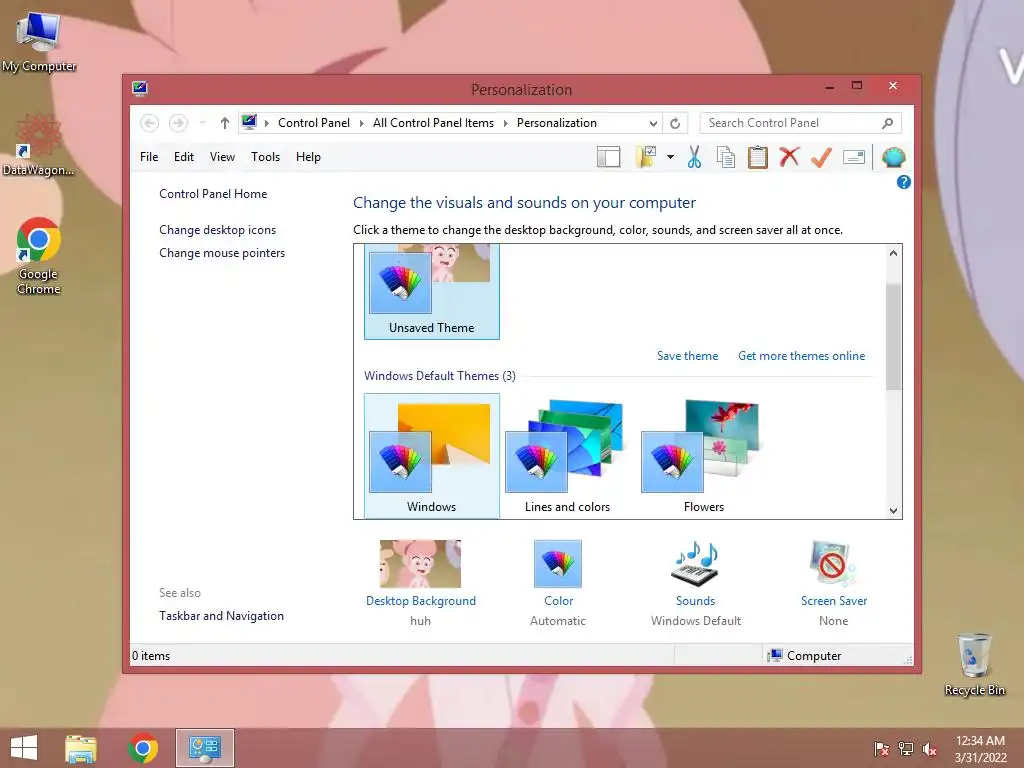Open Taskbar and Navigation link
The height and width of the screenshot is (768, 1024).
pyautogui.click(x=221, y=616)
